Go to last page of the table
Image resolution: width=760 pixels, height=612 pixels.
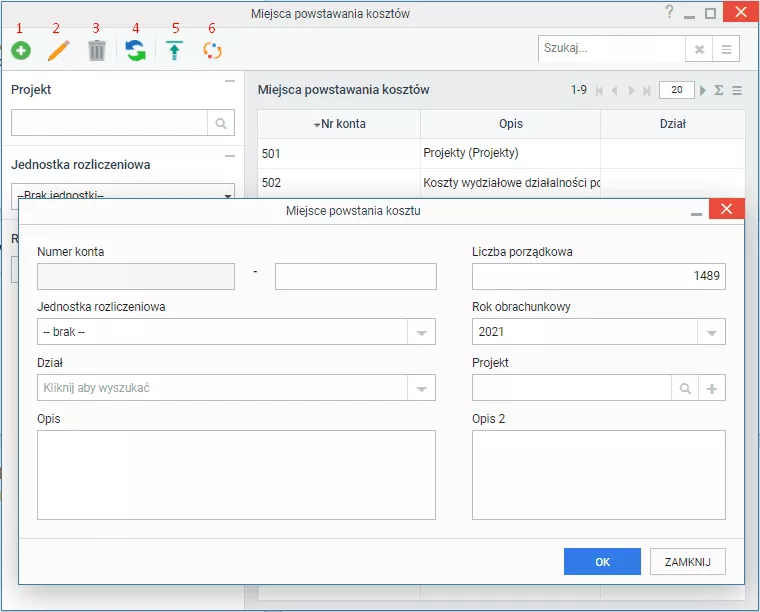click(x=647, y=91)
